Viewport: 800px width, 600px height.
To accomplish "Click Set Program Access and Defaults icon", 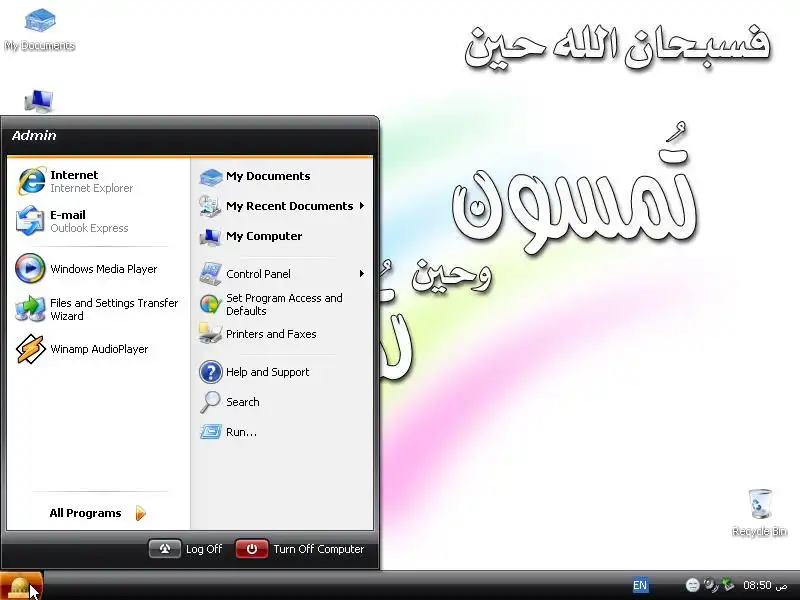I will (x=210, y=304).
